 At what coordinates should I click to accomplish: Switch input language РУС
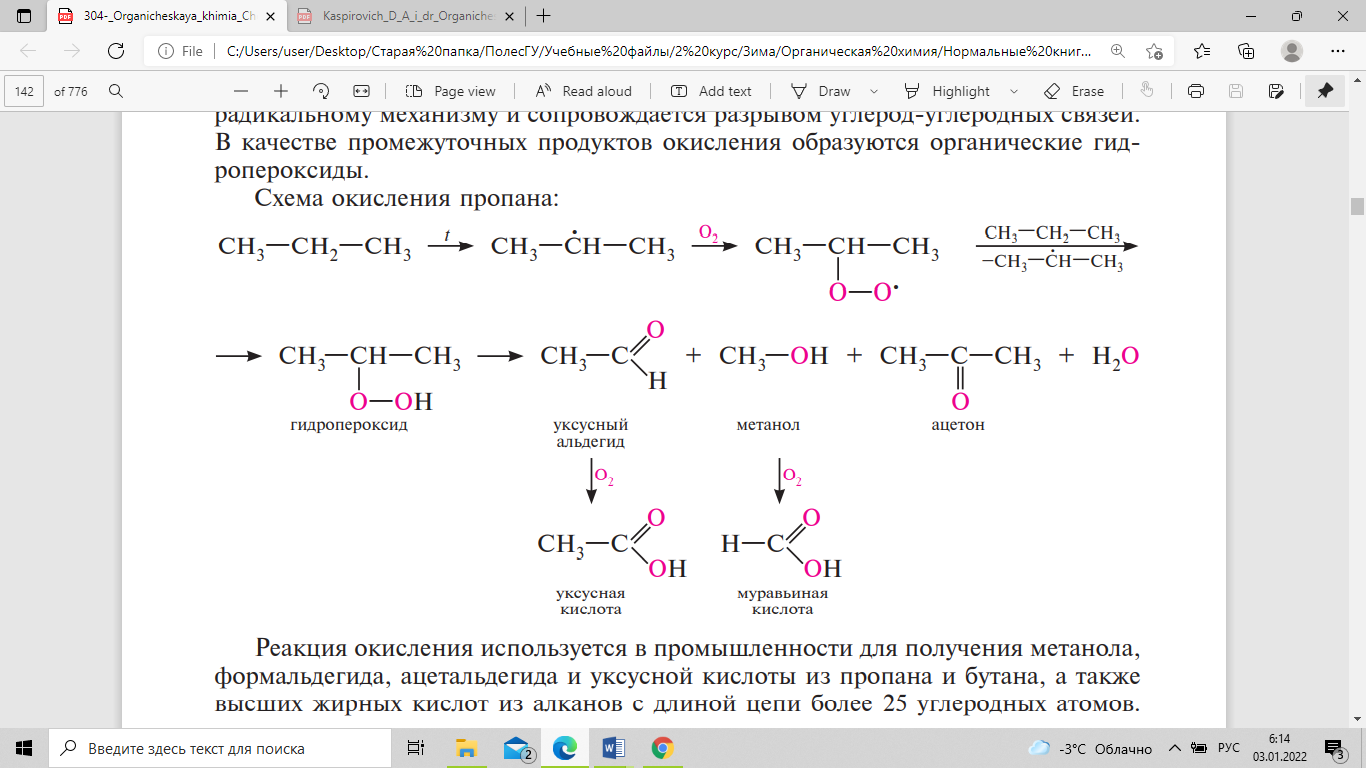1229,748
